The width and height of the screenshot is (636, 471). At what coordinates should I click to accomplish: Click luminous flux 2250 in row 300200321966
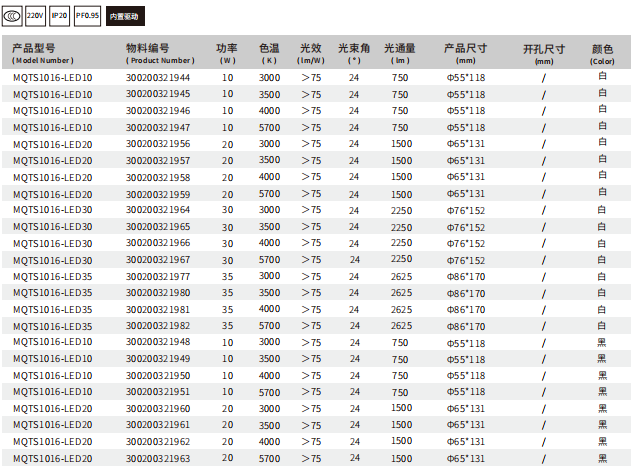tap(402, 243)
